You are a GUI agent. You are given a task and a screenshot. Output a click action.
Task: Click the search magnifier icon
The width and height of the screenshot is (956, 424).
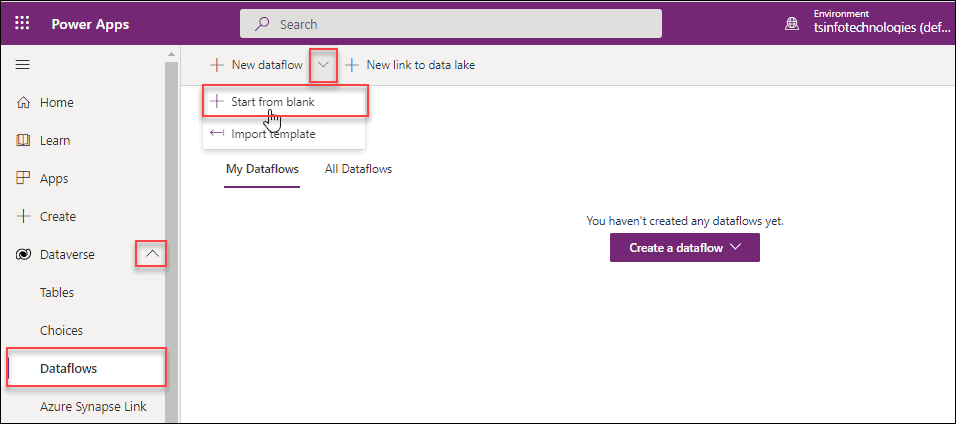tap(262, 24)
